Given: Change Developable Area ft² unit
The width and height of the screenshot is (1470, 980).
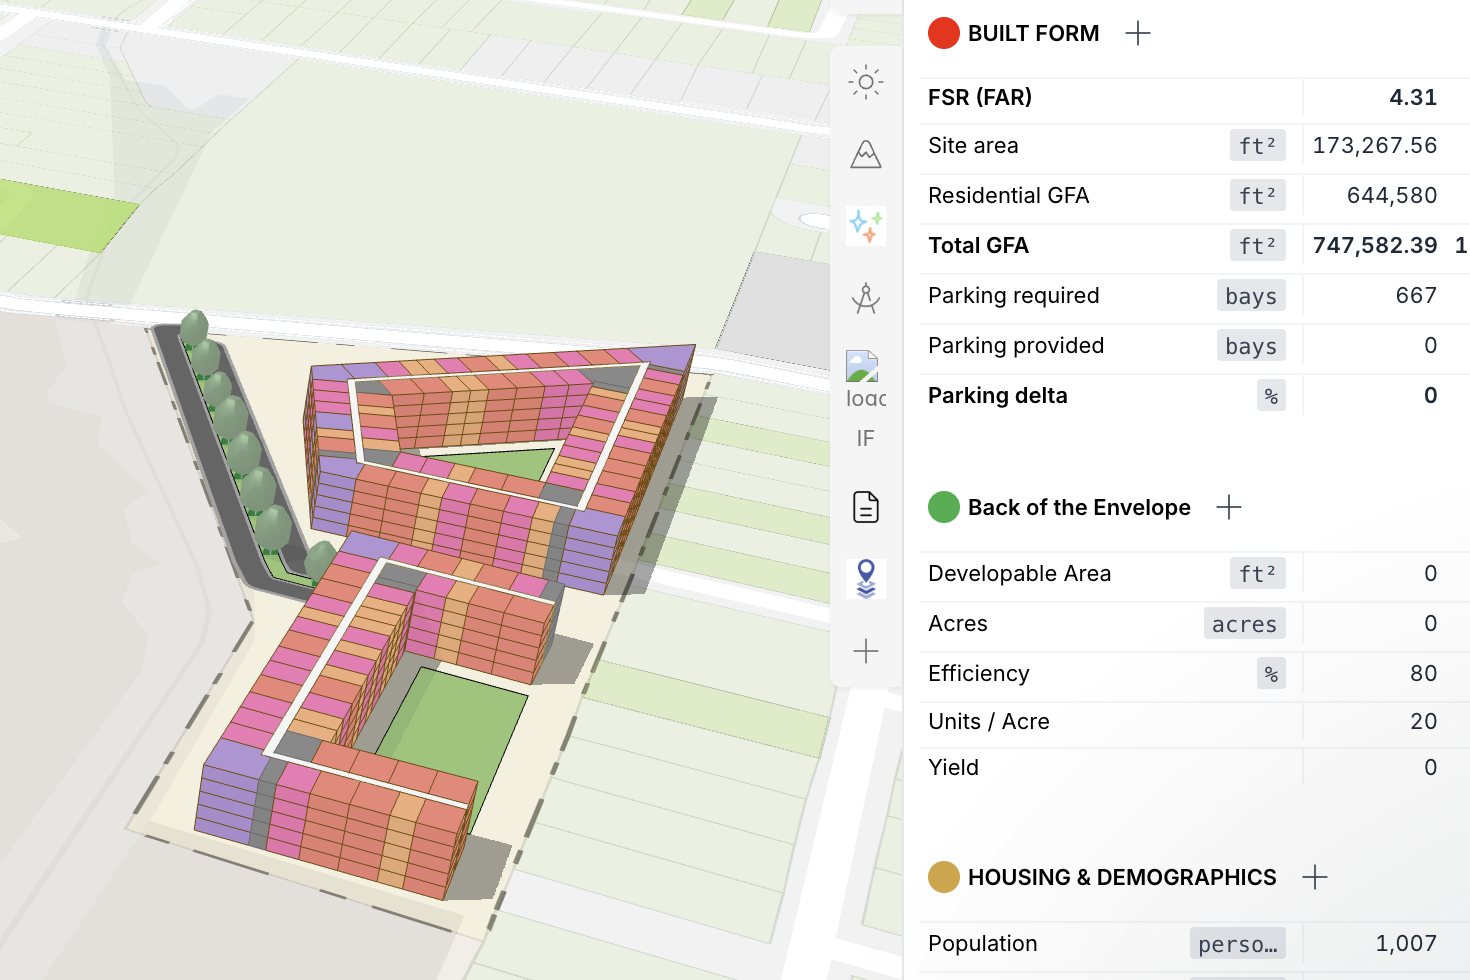Looking at the screenshot, I should coord(1258,574).
